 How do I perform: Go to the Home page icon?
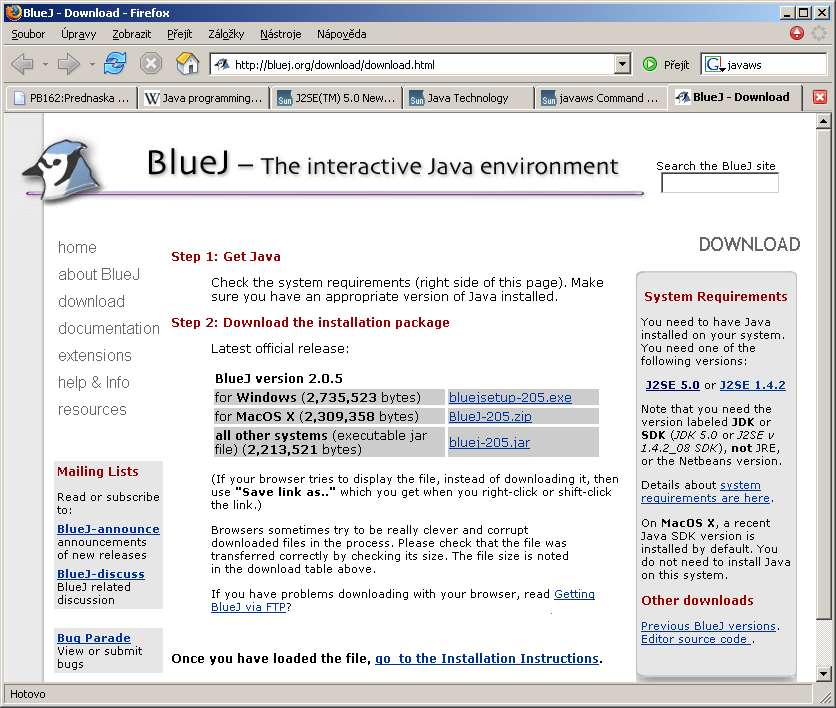click(187, 64)
